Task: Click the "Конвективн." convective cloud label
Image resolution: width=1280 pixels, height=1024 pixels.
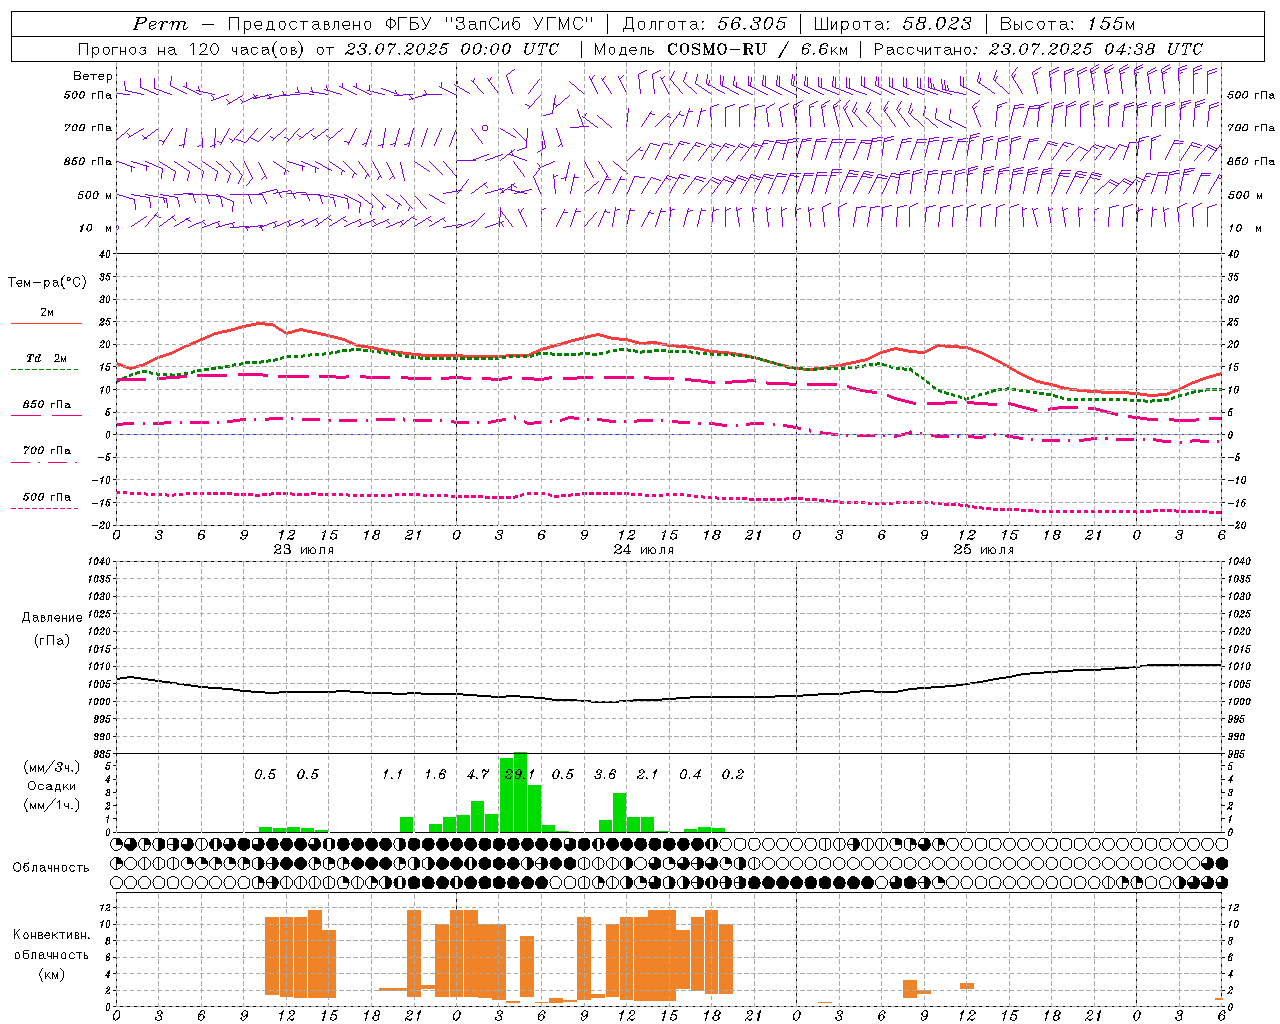Action: click(52, 935)
